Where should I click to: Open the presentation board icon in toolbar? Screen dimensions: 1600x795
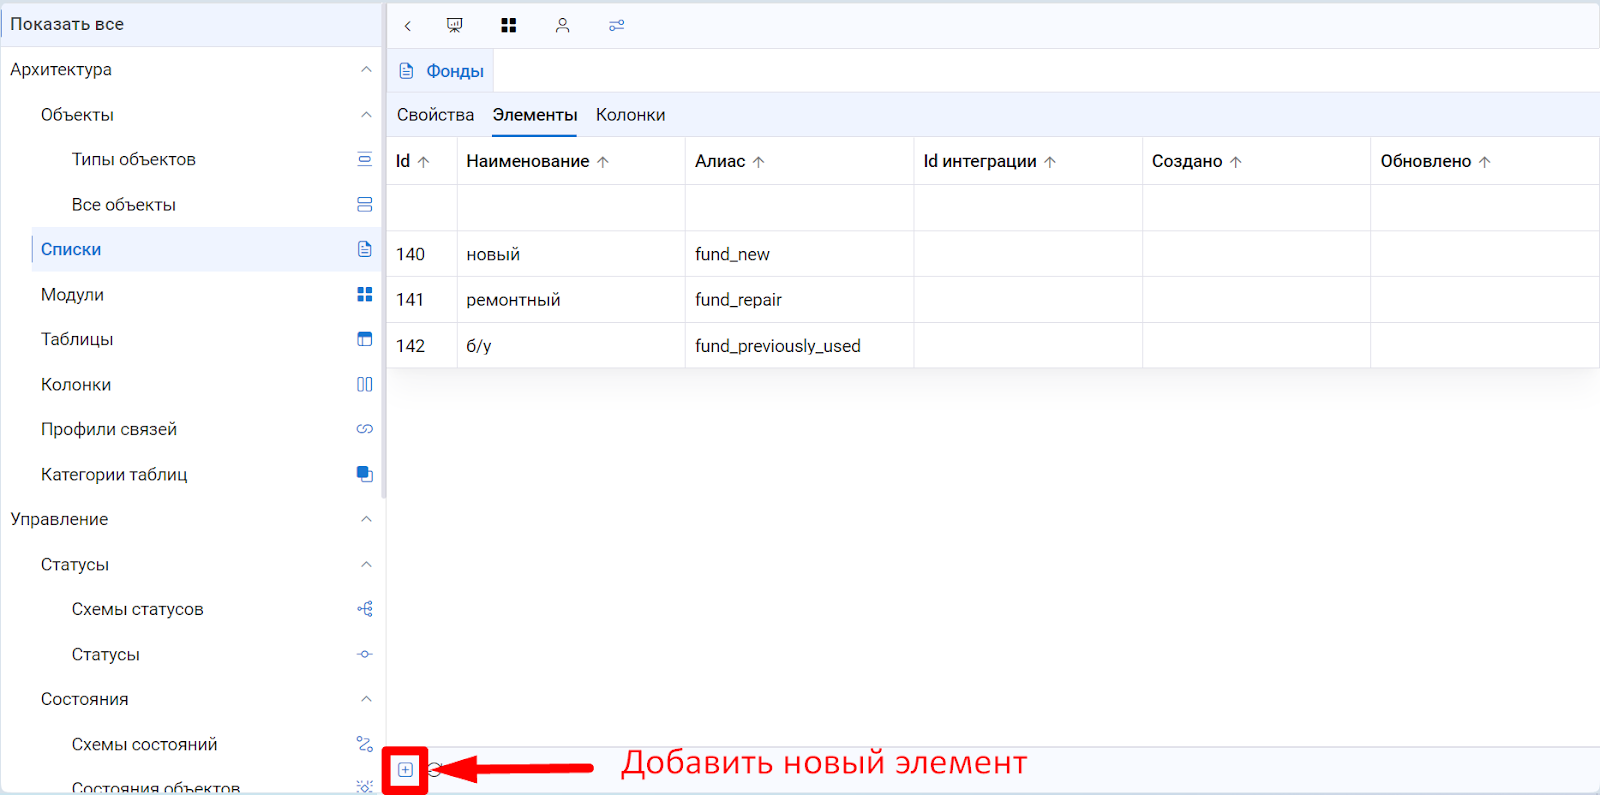coord(455,25)
